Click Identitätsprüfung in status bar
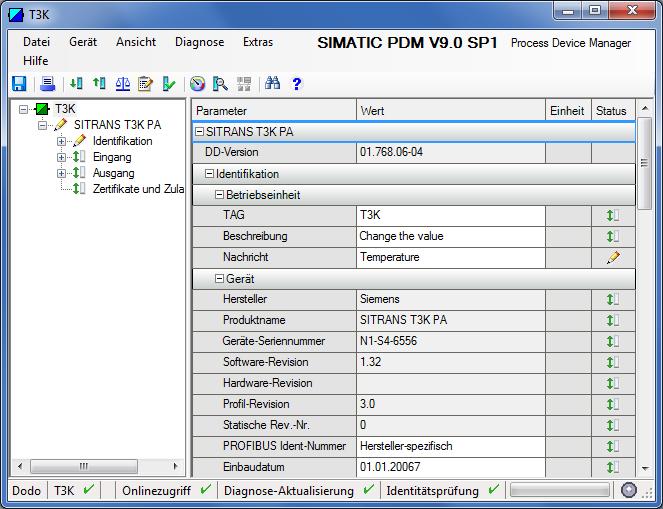Viewport: 663px width, 509px height. (433, 491)
